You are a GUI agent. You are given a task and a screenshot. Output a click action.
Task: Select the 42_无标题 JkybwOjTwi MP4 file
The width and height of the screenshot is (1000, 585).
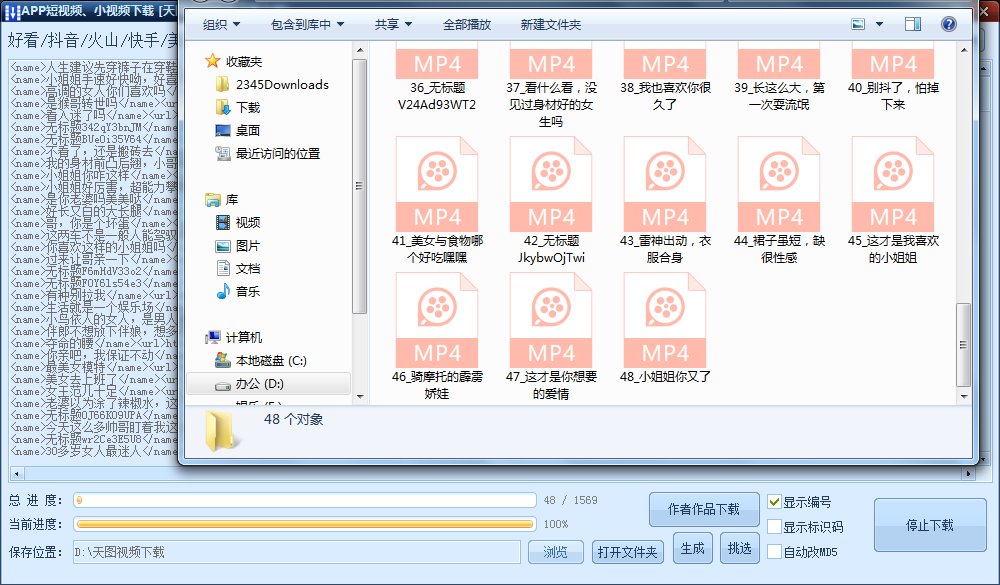click(x=551, y=200)
